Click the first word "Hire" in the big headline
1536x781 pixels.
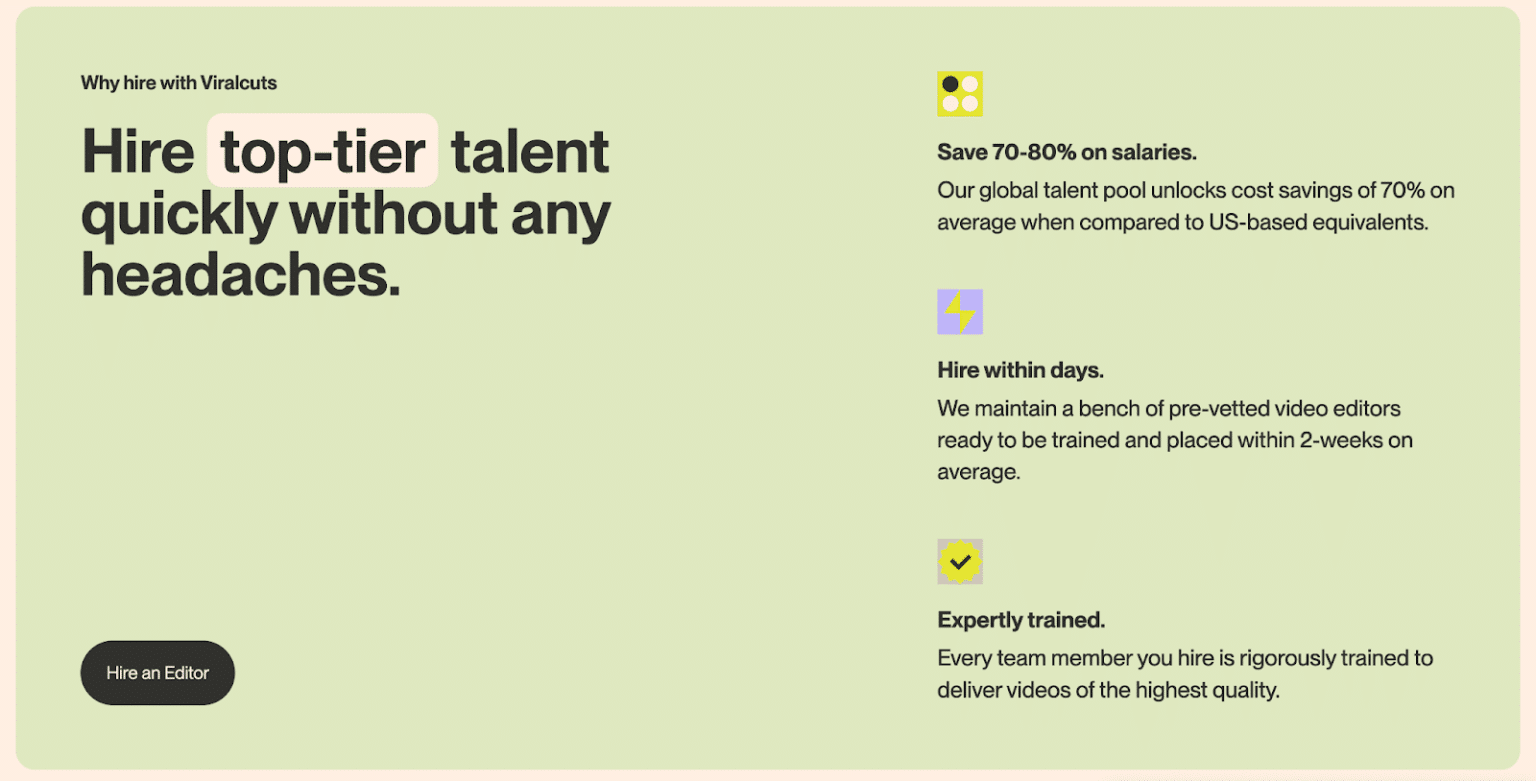(138, 151)
